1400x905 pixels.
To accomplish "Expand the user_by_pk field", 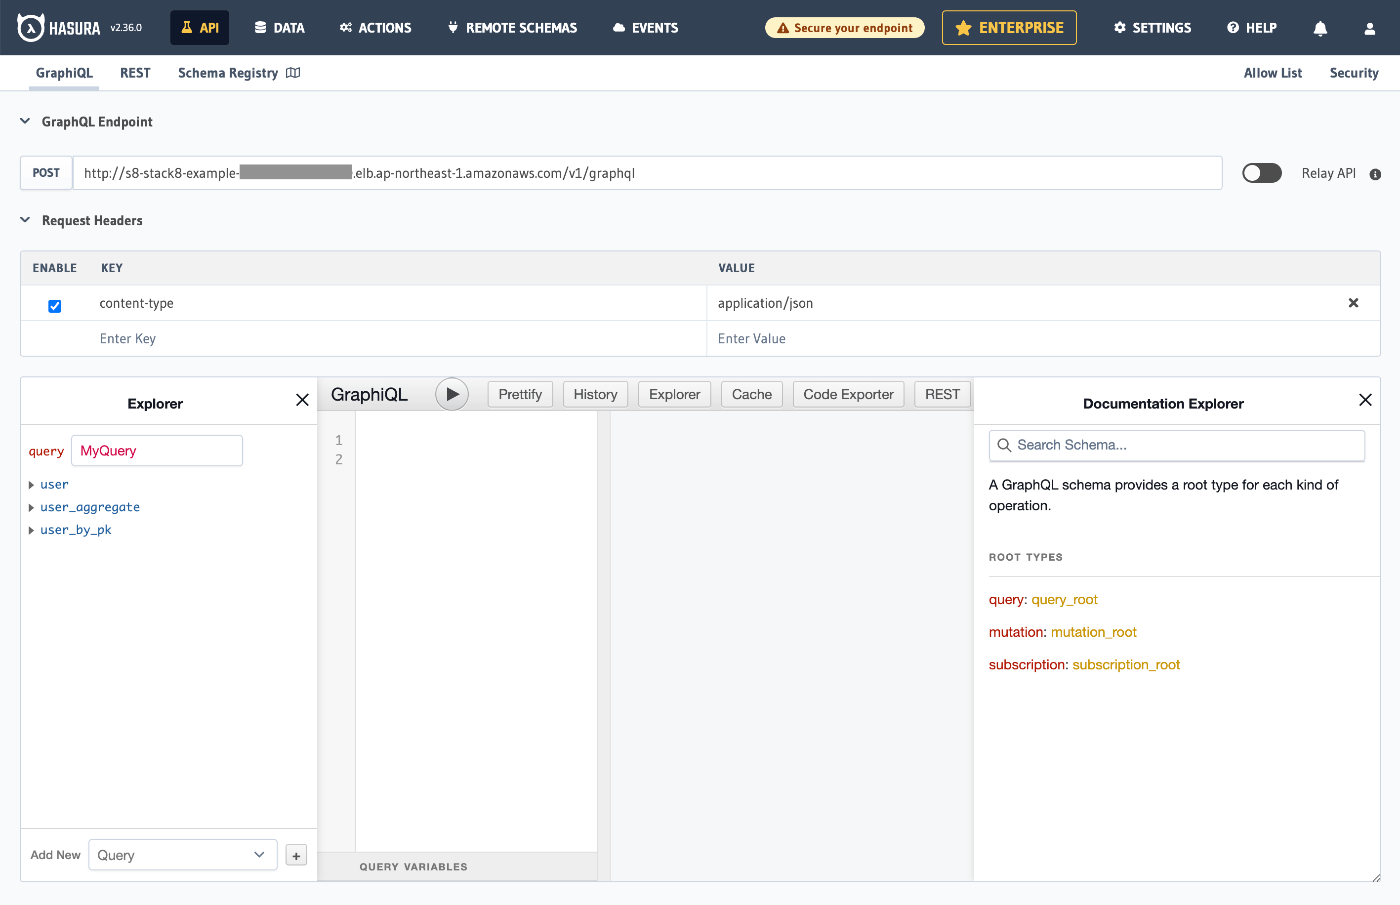I will [31, 531].
